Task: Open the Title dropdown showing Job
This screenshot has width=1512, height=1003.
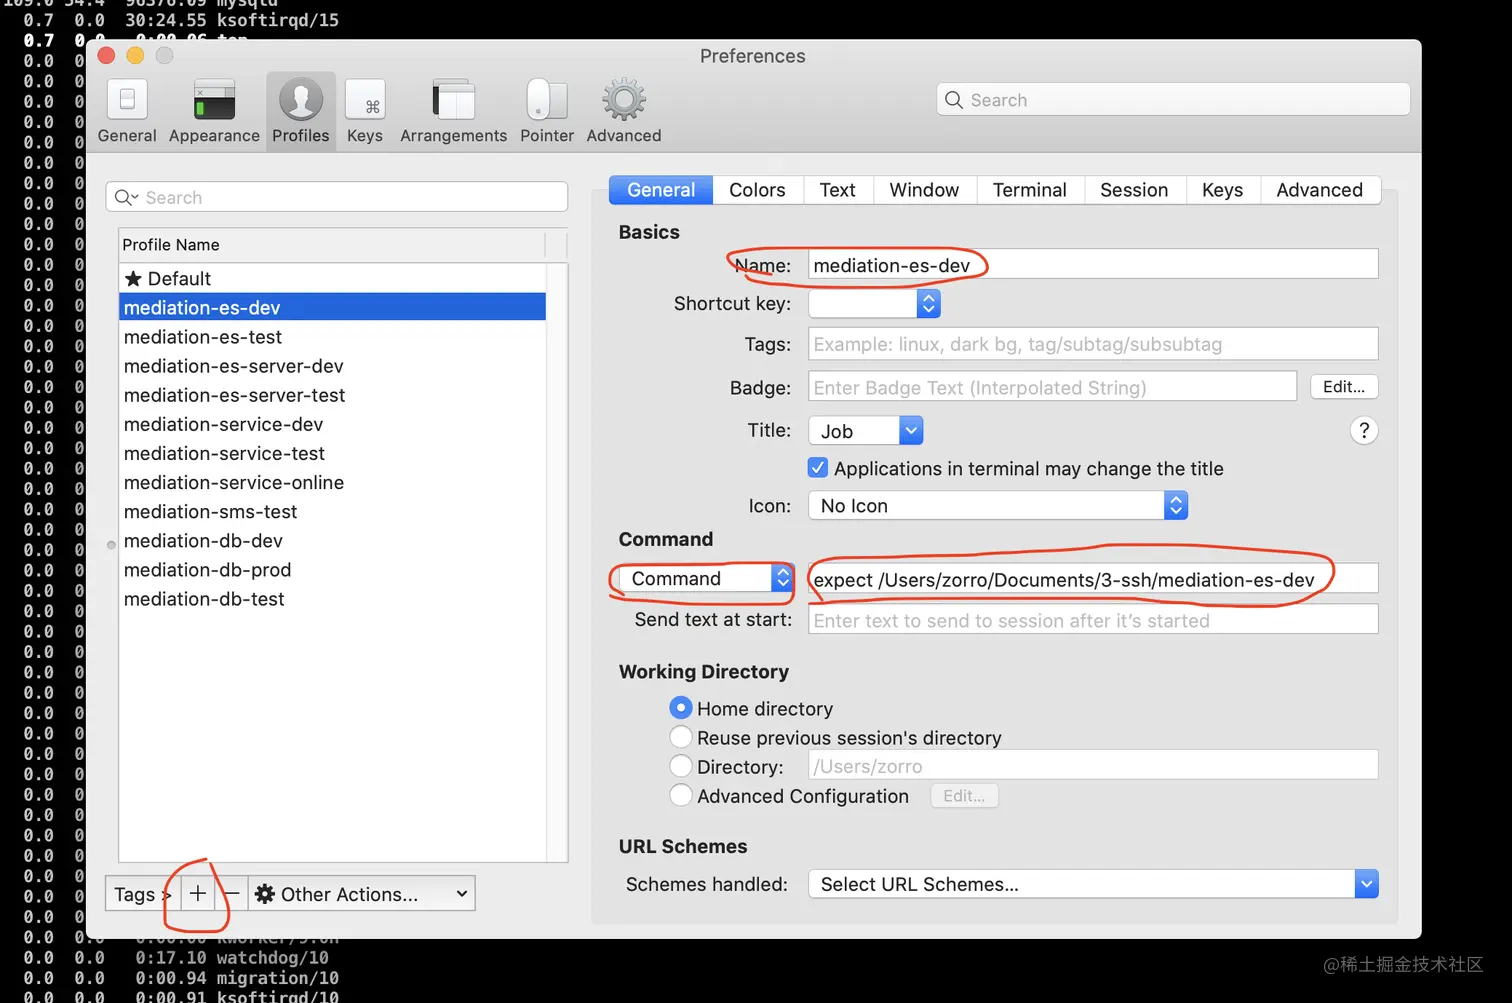Action: pos(866,431)
